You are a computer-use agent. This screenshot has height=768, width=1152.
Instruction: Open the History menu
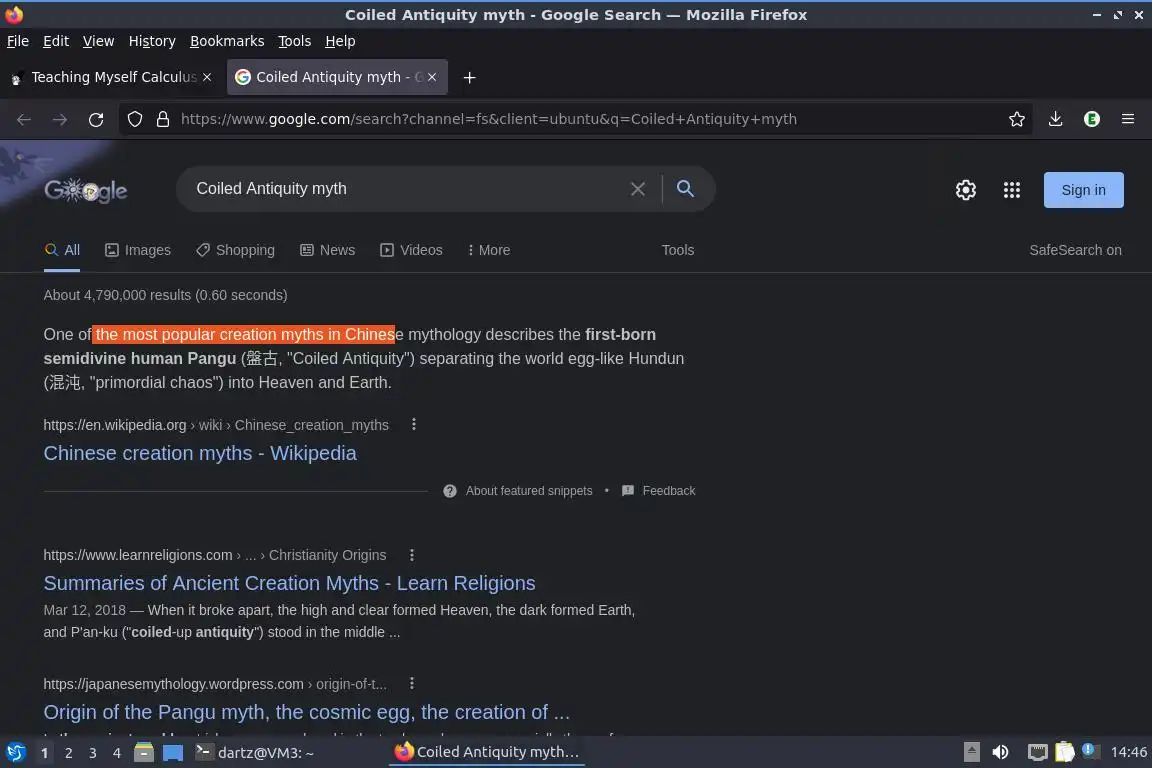(x=152, y=41)
